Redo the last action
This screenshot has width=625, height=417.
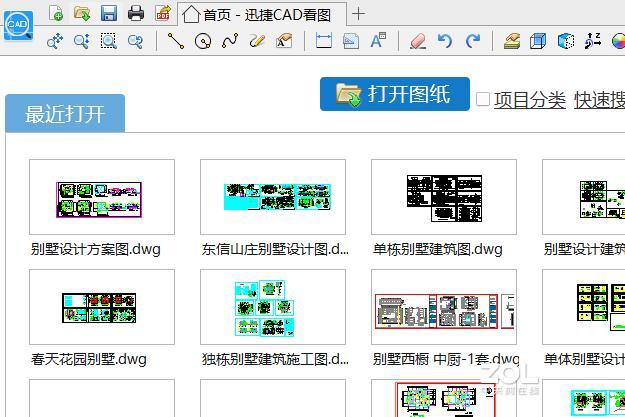pos(472,41)
